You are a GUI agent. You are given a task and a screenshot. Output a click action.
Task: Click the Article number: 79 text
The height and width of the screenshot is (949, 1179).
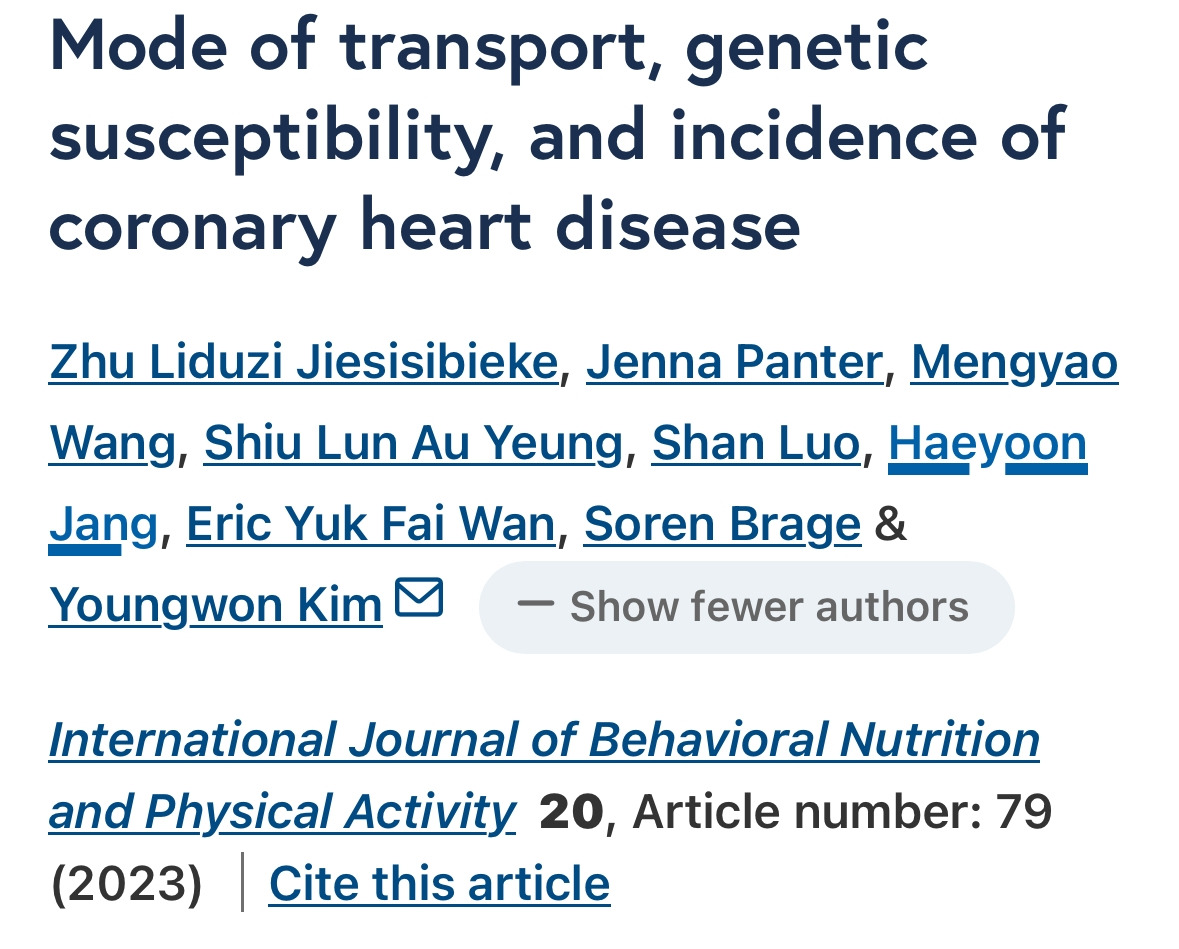(x=842, y=812)
